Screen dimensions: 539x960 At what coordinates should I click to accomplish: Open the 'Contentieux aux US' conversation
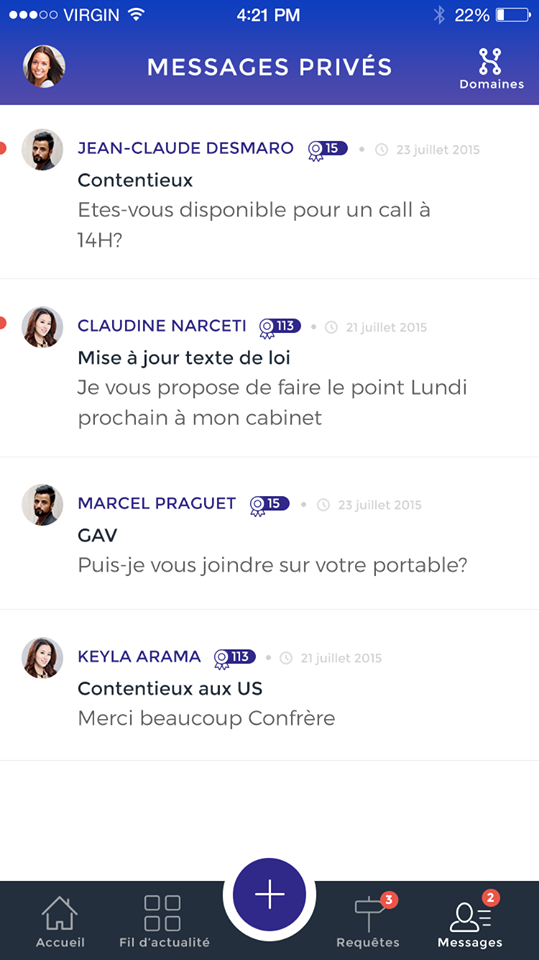pos(270,685)
